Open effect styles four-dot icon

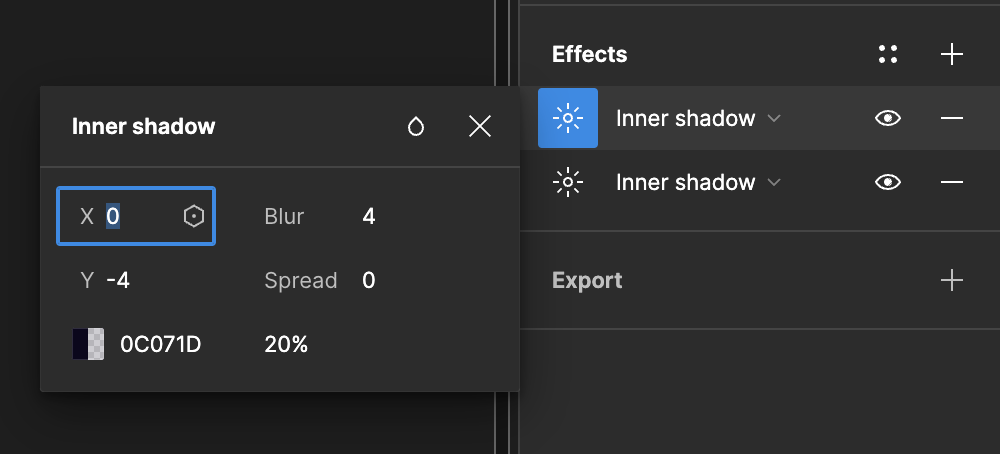point(887,54)
